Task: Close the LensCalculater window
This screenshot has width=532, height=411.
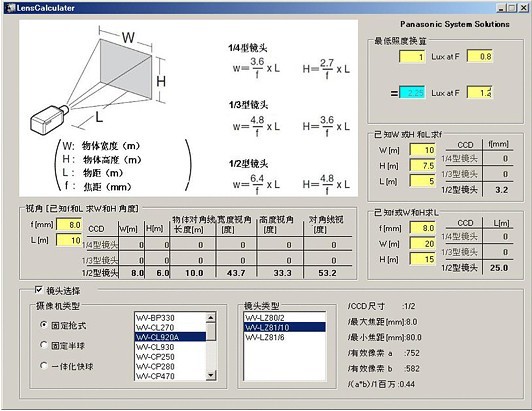Action: point(524,8)
